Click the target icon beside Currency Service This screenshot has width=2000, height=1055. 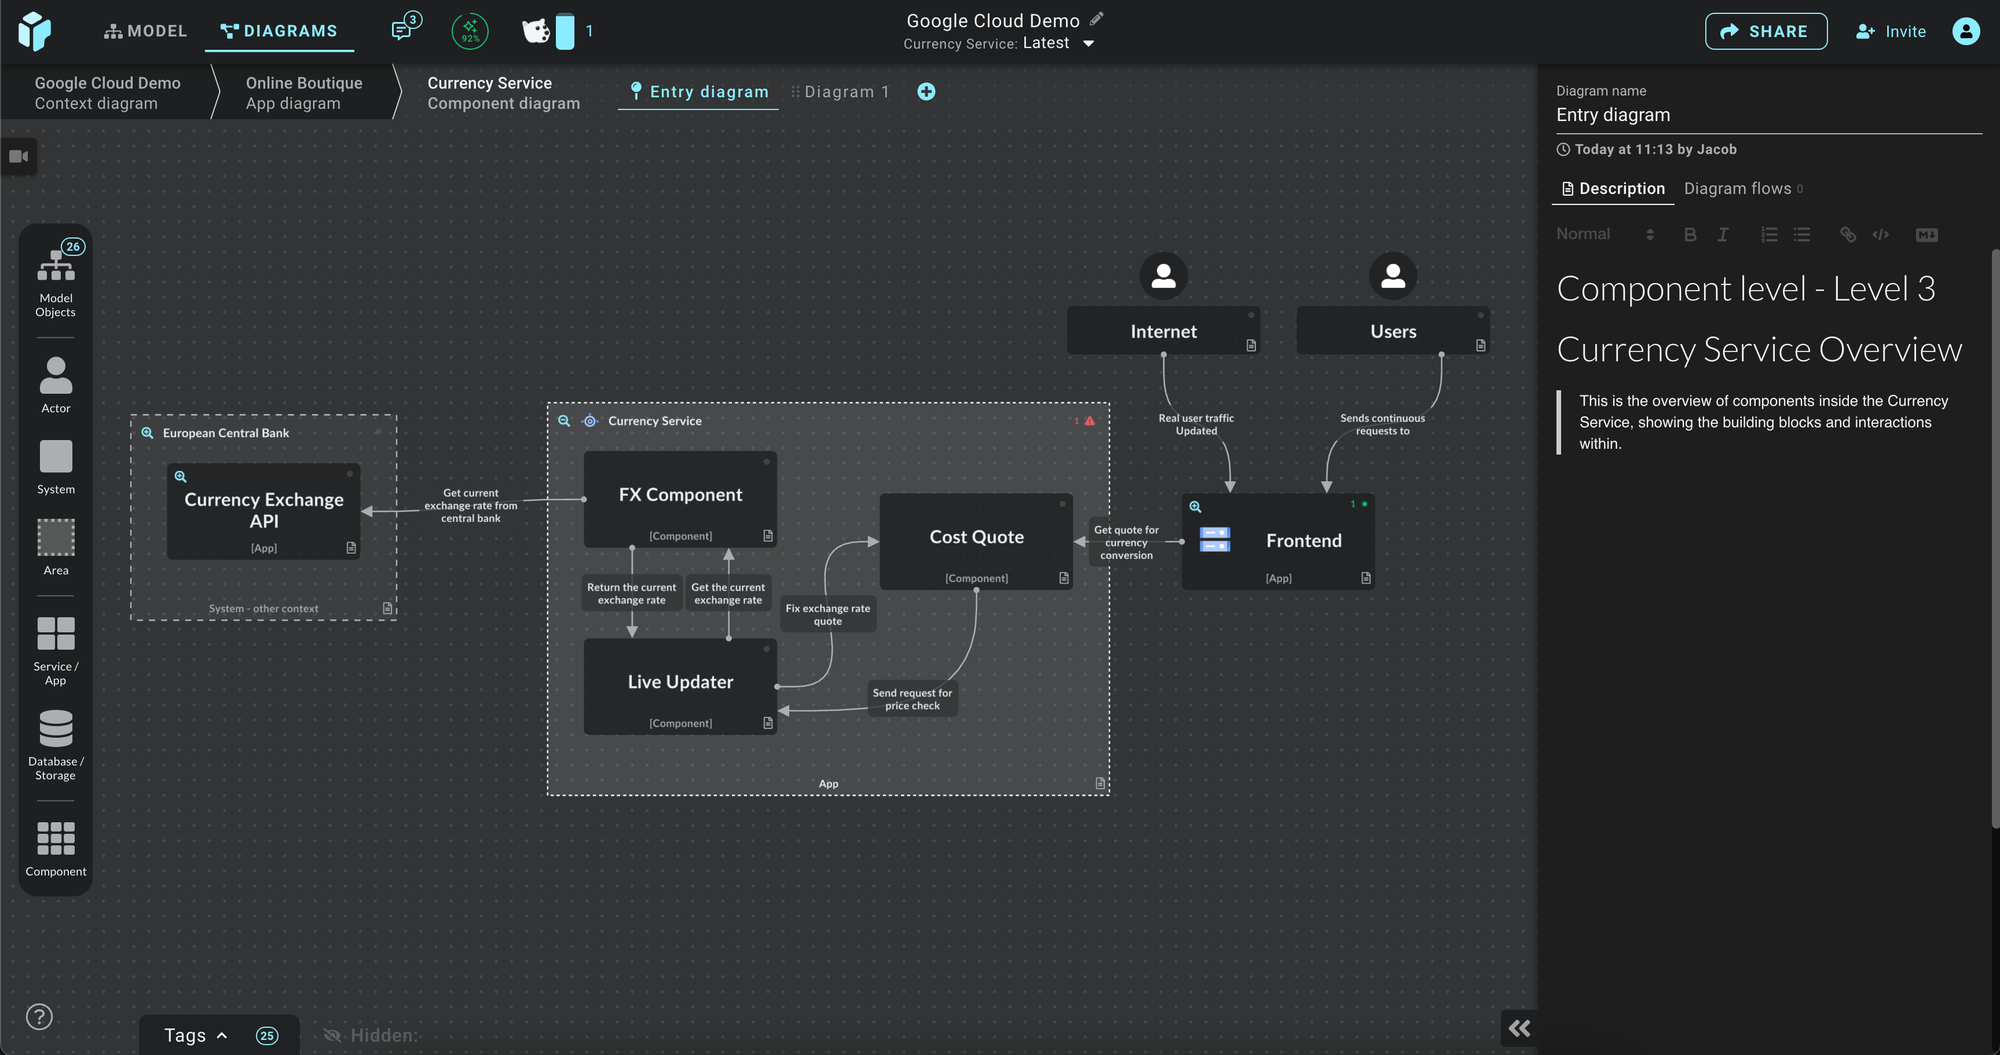coord(590,421)
